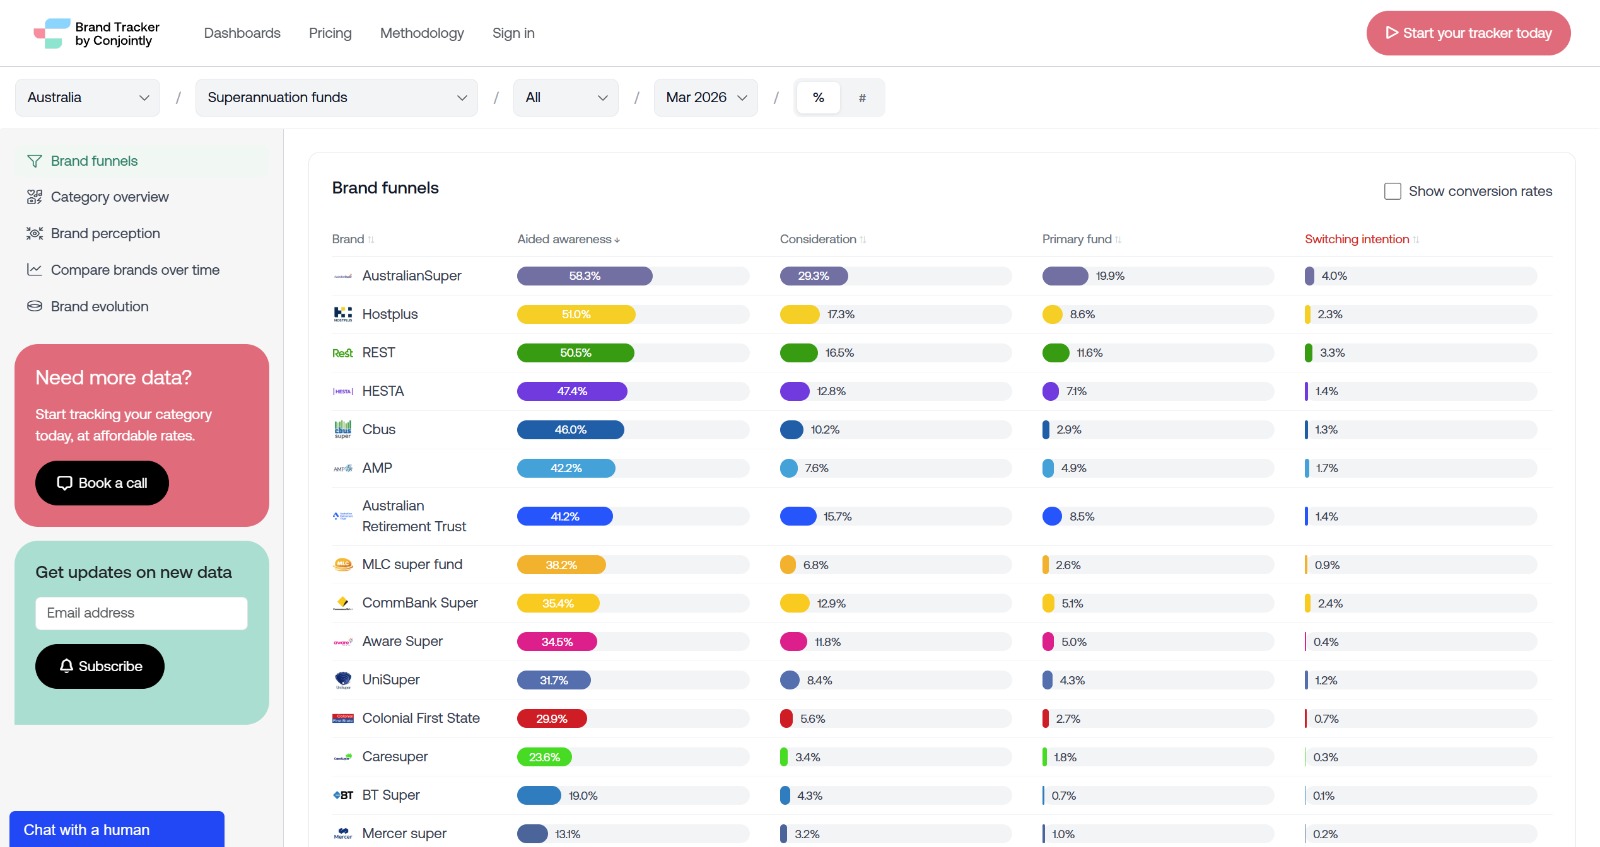
Task: Click AustralianSuper's 58.3% aided awareness bar
Action: point(585,276)
